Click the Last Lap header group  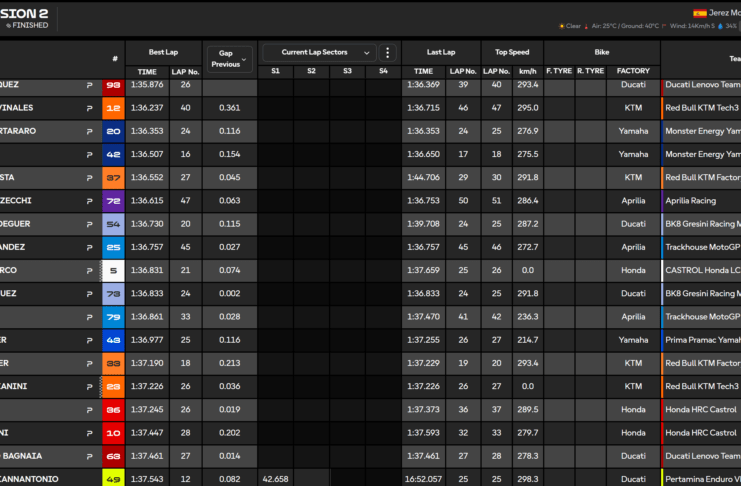(x=441, y=52)
